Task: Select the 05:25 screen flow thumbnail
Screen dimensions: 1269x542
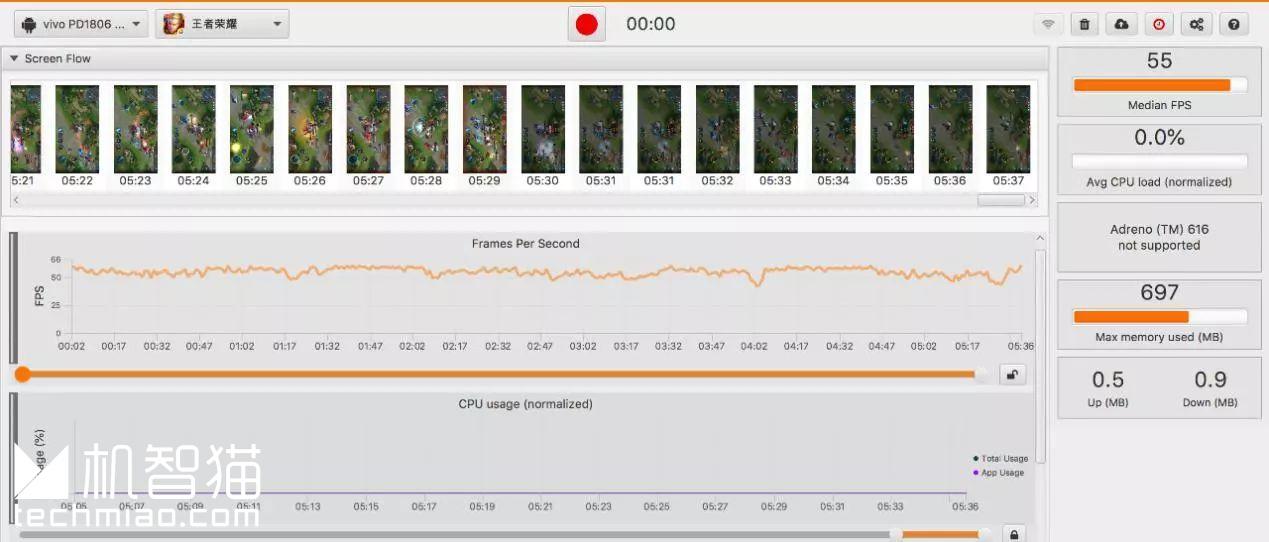Action: tap(252, 129)
